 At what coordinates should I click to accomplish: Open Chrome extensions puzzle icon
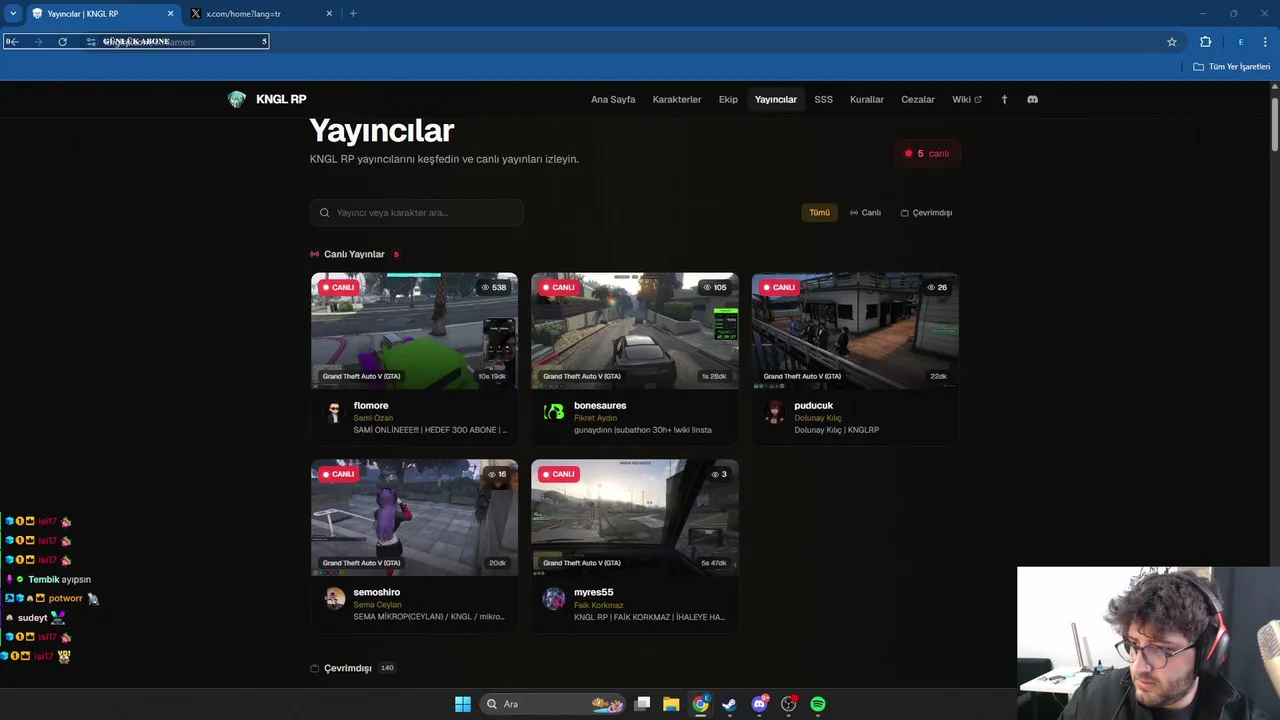[x=1205, y=42]
